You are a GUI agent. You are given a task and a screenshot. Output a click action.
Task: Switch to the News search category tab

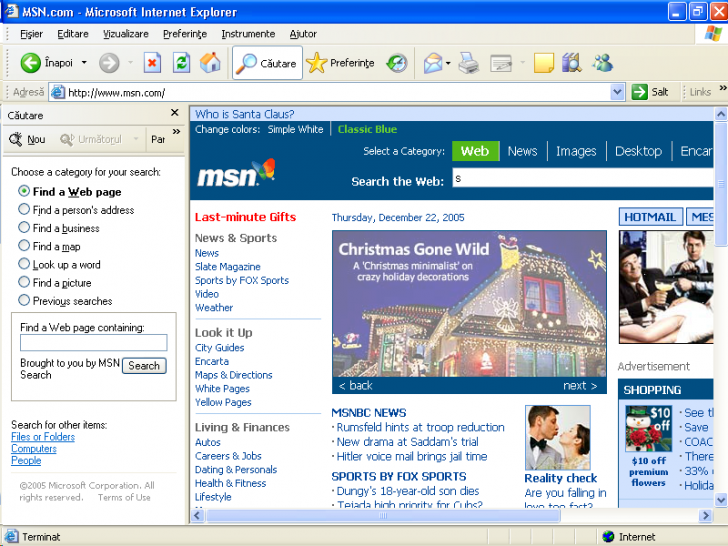pos(522,151)
